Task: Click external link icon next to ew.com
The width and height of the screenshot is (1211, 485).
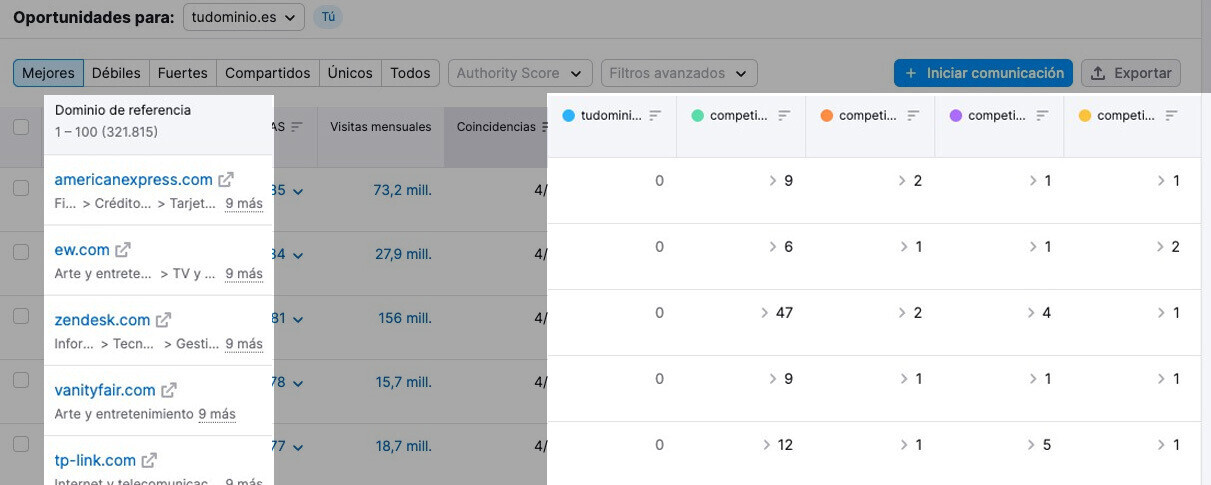Action: (x=123, y=250)
